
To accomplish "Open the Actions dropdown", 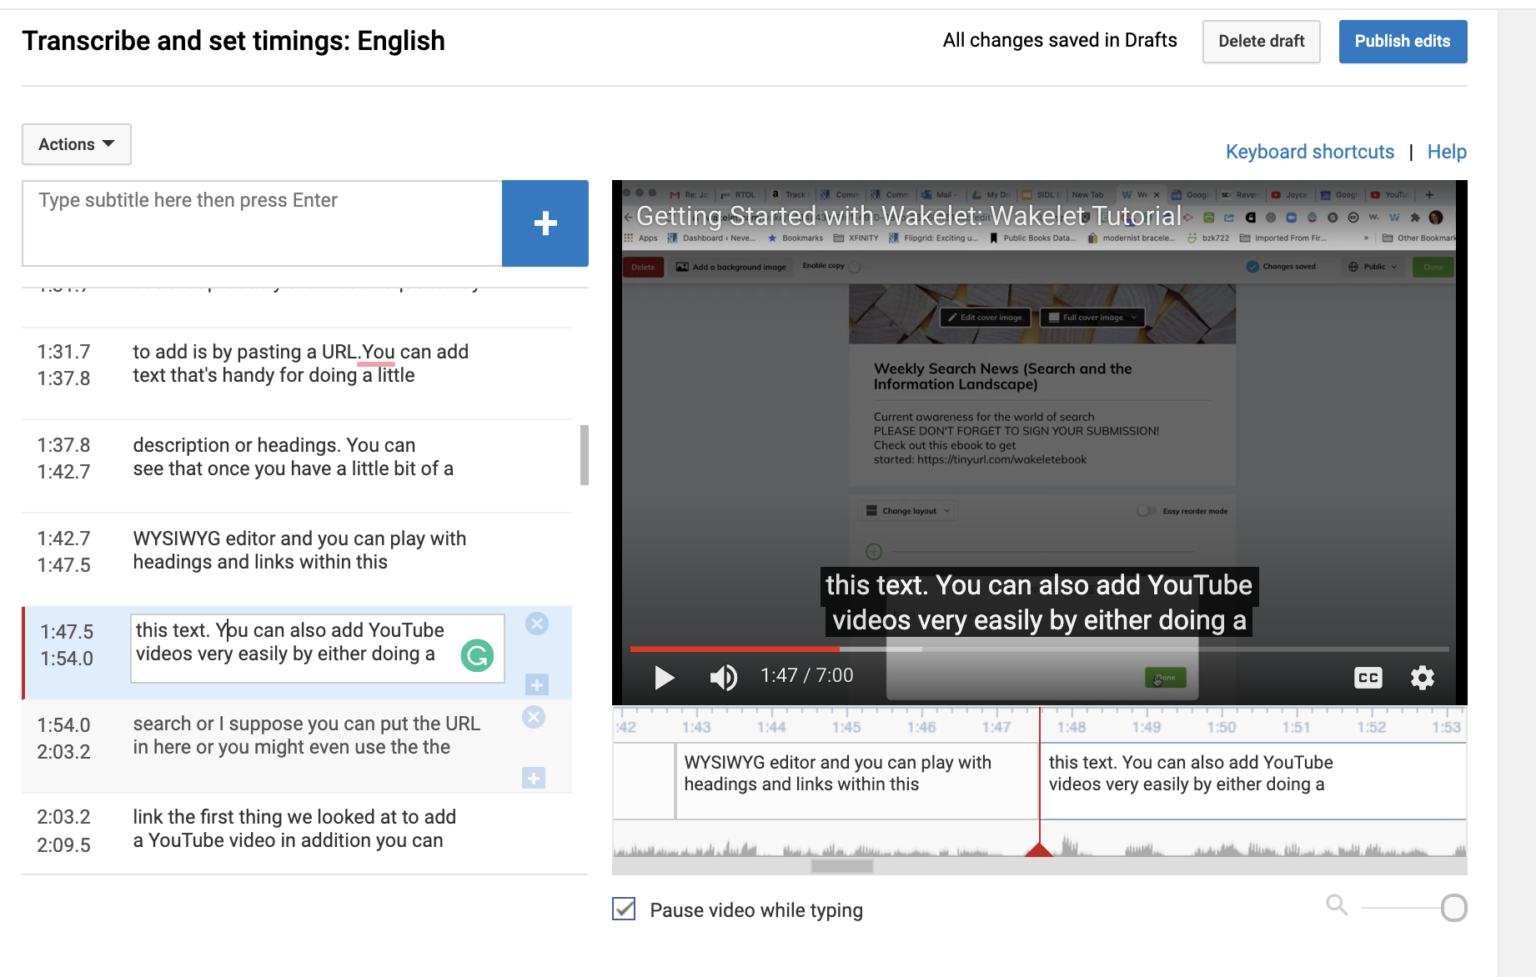I will [x=76, y=144].
